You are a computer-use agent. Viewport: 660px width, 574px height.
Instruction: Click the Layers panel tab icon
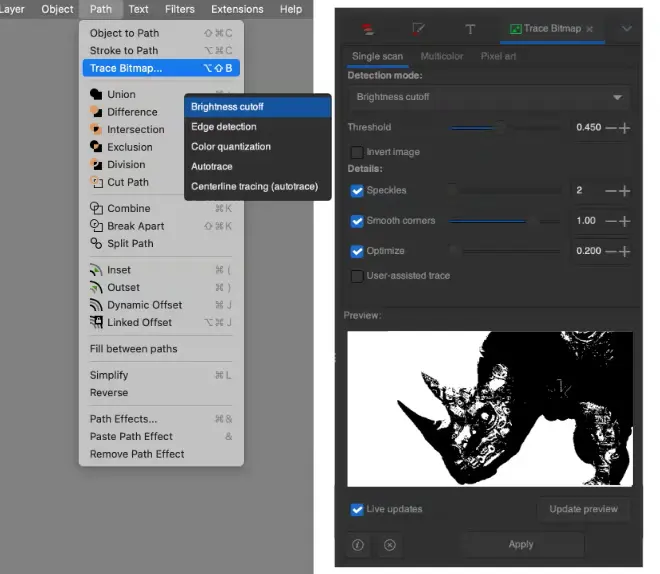366,29
